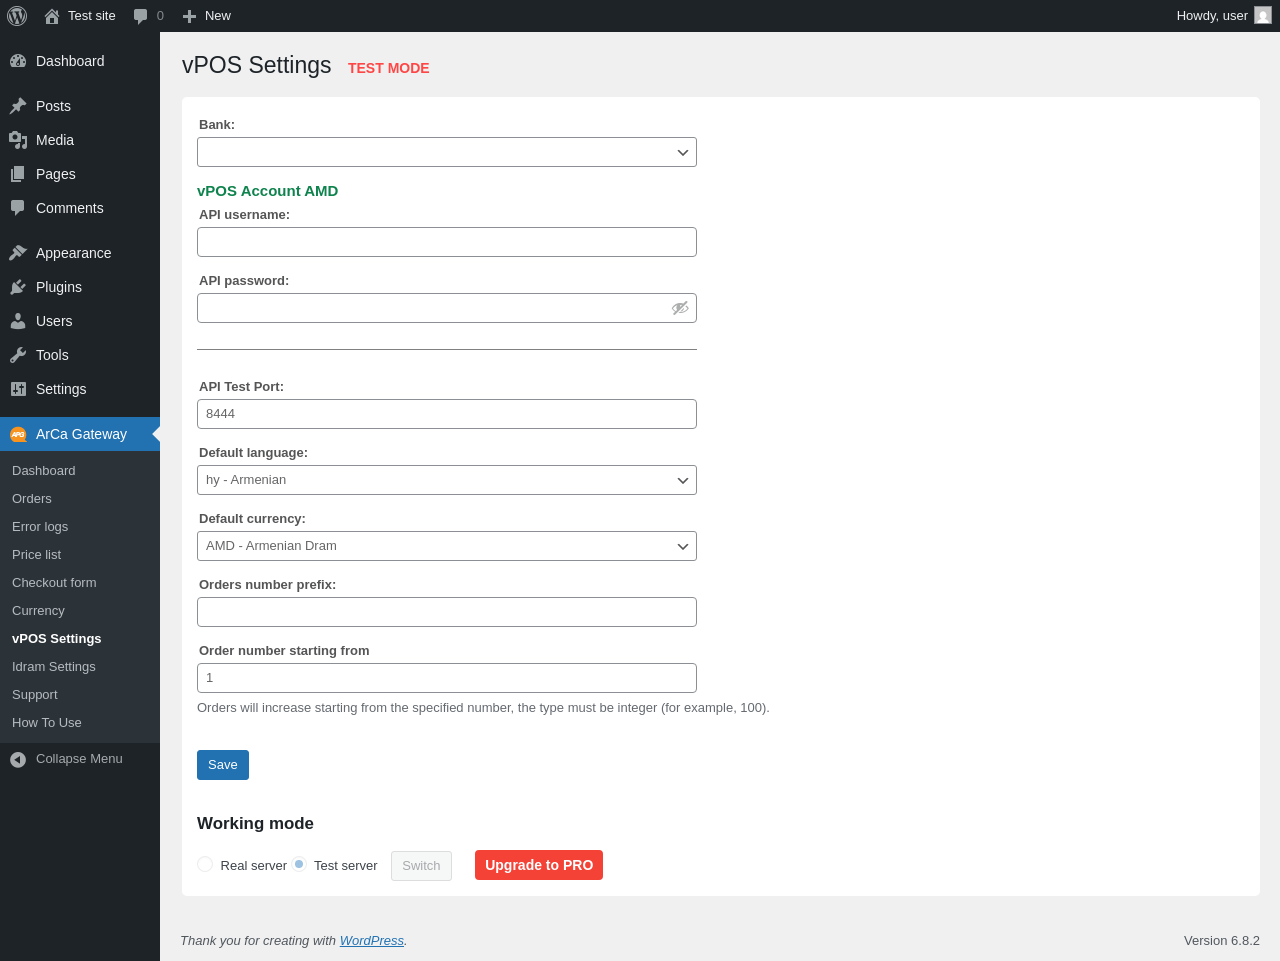Toggle API password visibility eye icon
The width and height of the screenshot is (1280, 961).
[x=680, y=308]
